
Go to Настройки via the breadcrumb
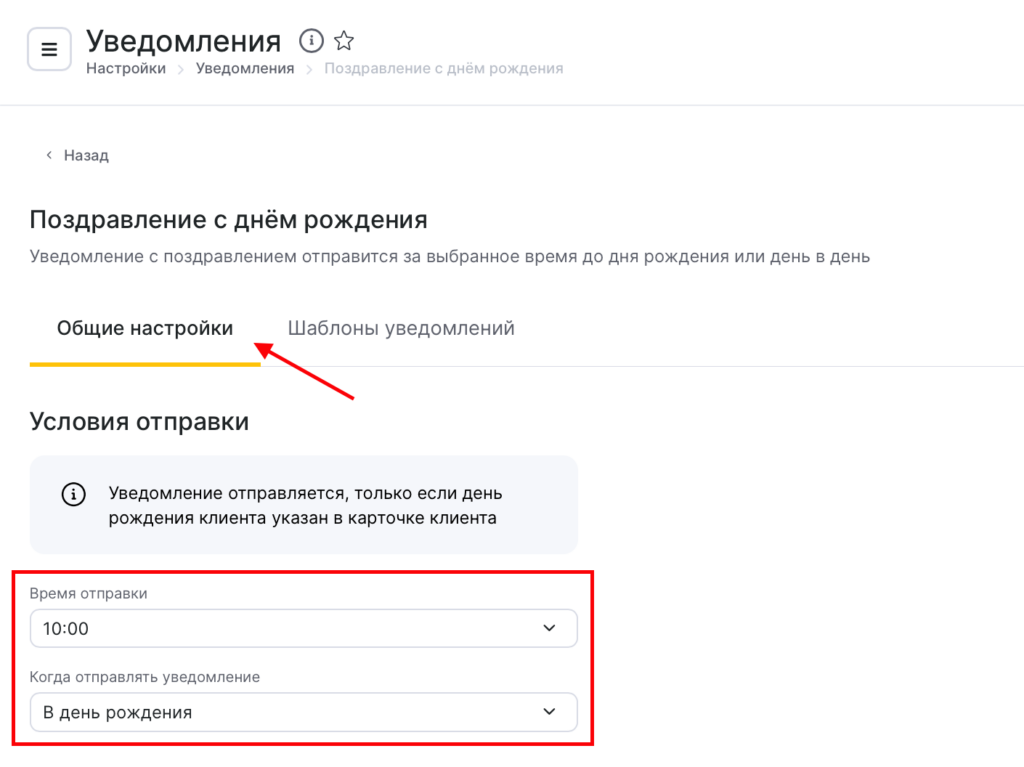(x=126, y=69)
